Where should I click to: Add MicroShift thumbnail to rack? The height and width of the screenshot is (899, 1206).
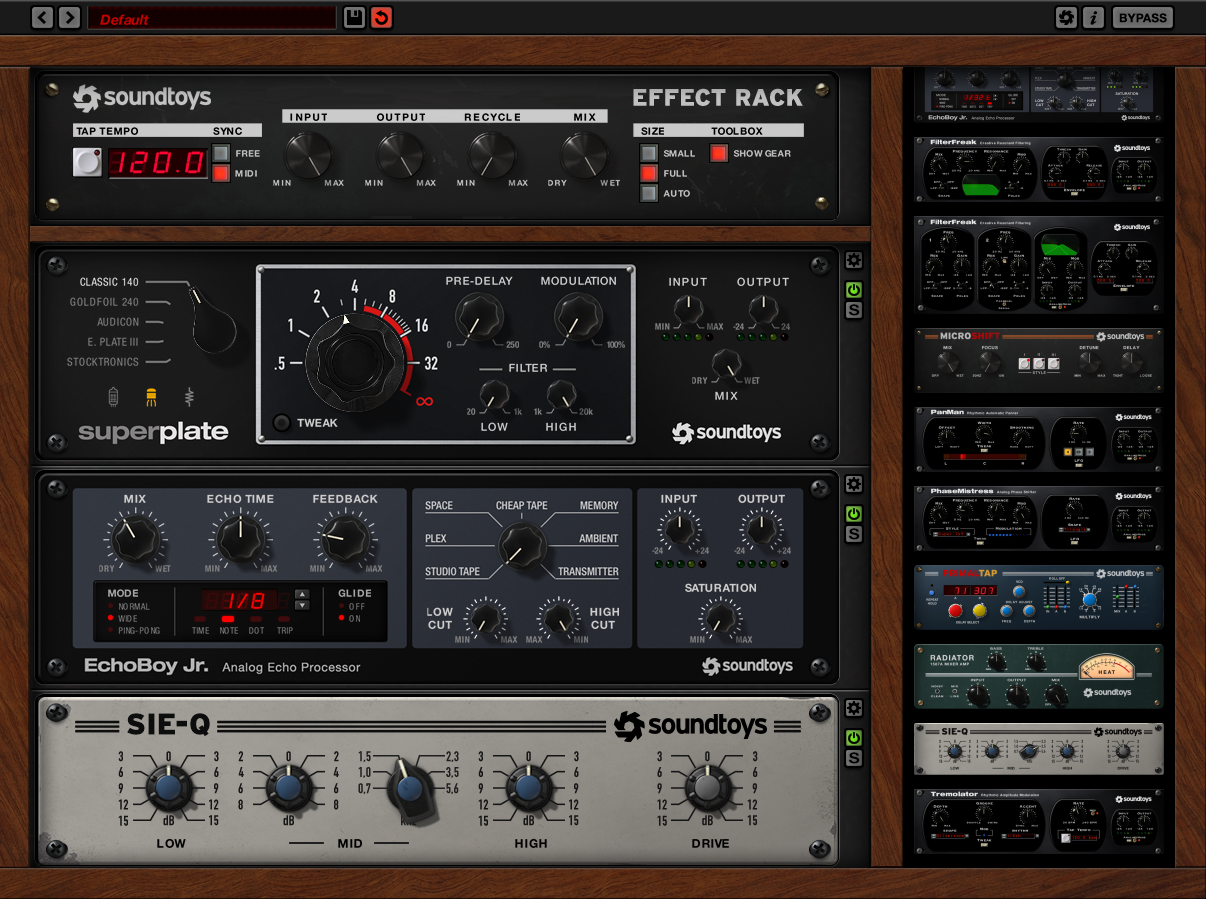coord(1039,360)
